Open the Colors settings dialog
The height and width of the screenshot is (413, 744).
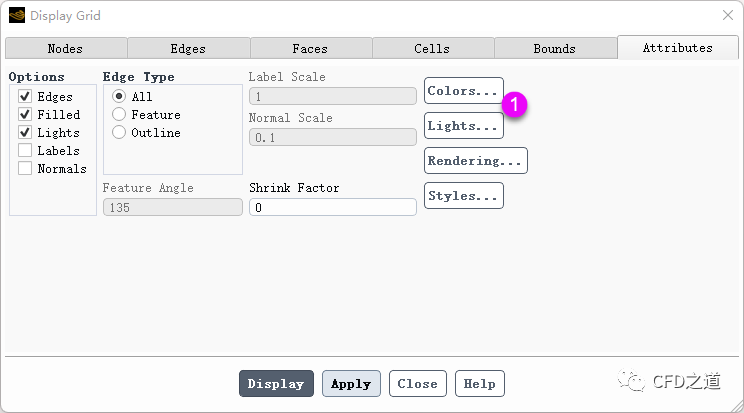pyautogui.click(x=463, y=91)
